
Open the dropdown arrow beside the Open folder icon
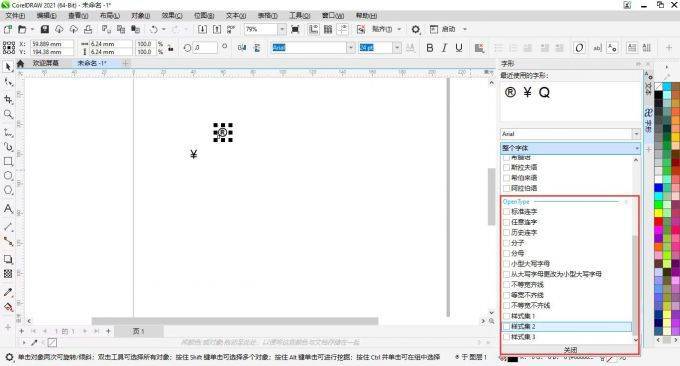point(32,29)
